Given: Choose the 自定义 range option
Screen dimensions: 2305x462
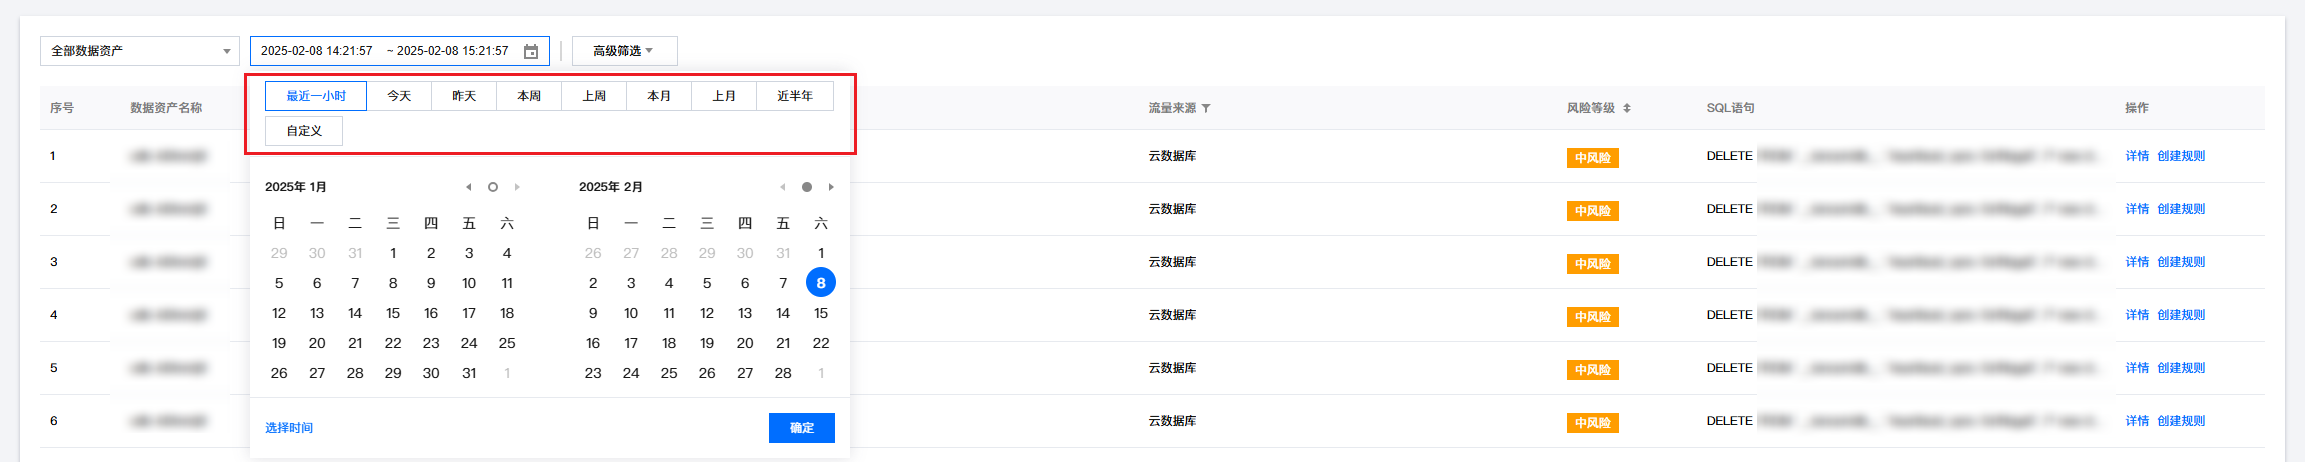Looking at the screenshot, I should pyautogui.click(x=304, y=131).
